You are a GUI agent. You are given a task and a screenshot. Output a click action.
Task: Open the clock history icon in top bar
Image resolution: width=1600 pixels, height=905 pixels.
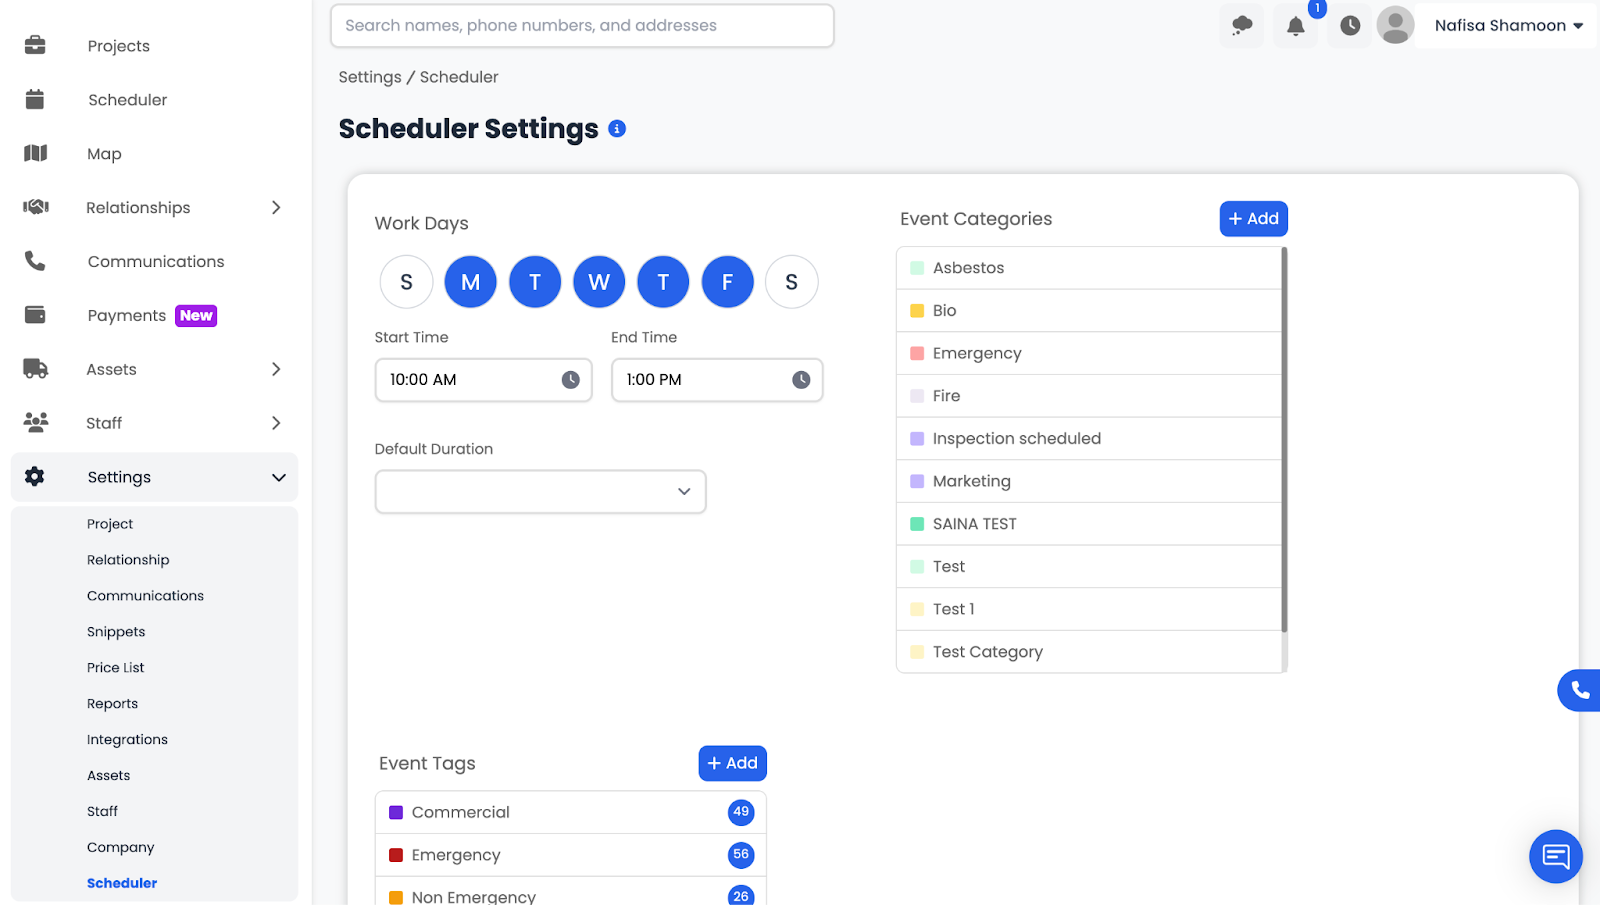click(x=1348, y=25)
